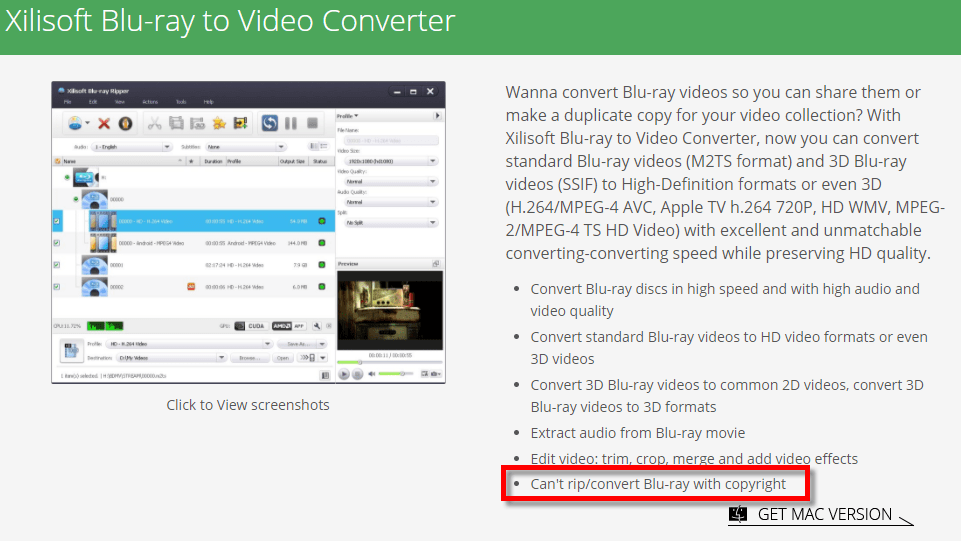Click the red X Remove icon
961x541 pixels.
[x=104, y=123]
